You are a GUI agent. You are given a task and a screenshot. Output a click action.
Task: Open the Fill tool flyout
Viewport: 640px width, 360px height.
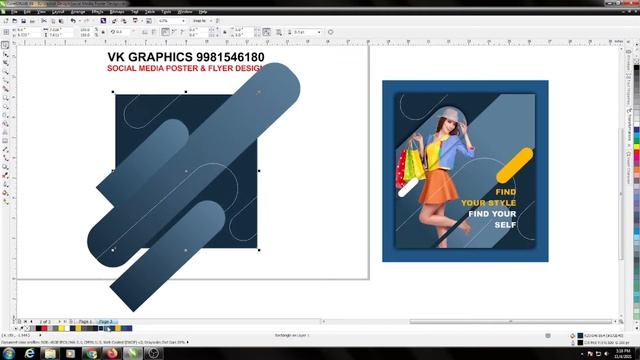coord(5,193)
